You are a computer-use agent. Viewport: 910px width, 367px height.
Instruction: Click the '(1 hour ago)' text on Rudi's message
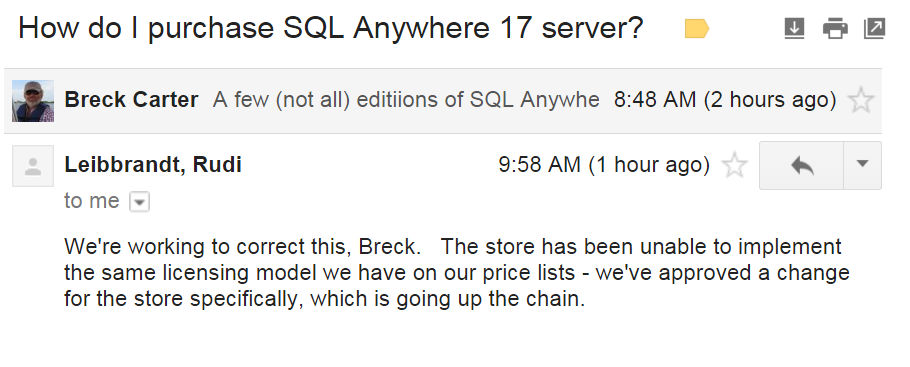tap(649, 165)
